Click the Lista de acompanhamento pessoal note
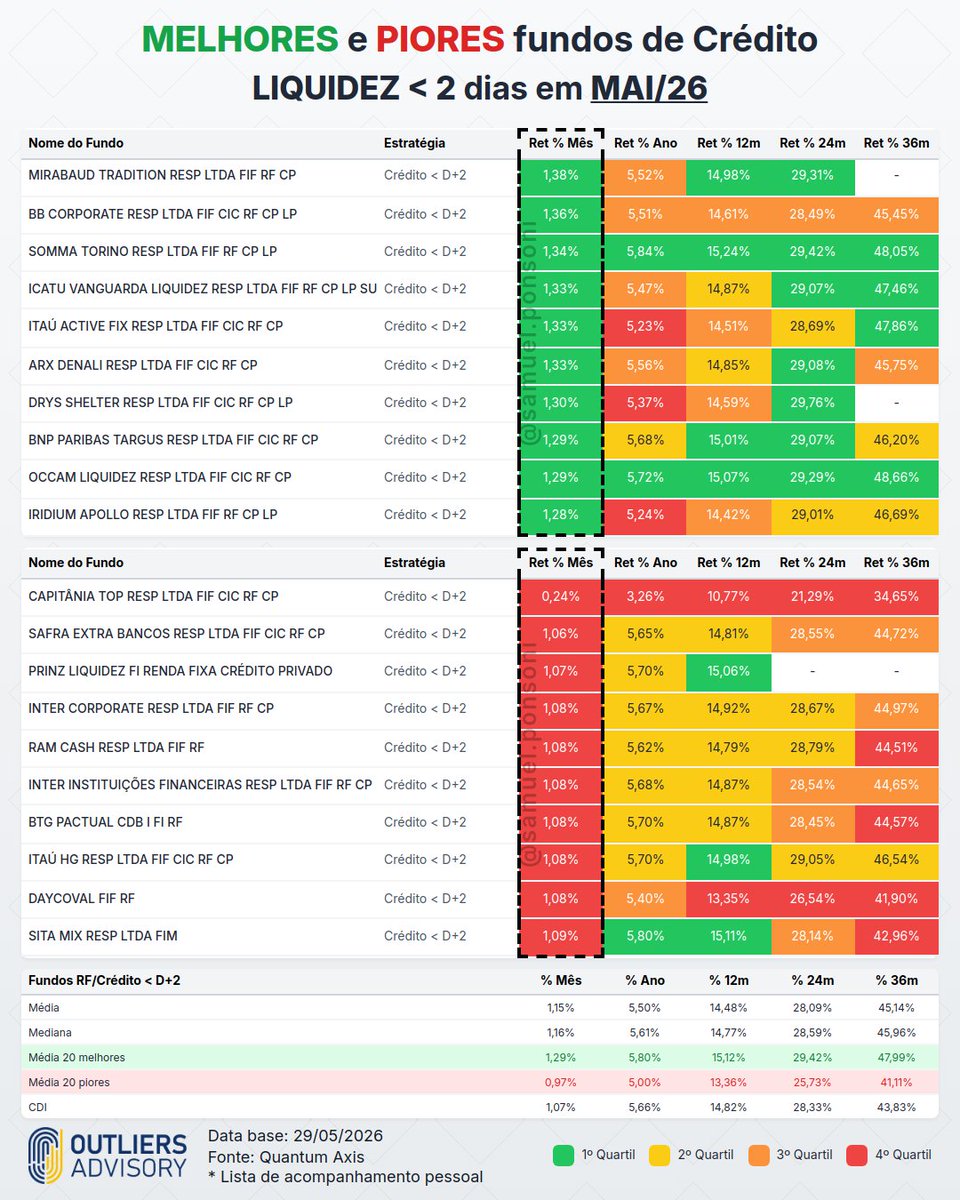 [x=346, y=1176]
